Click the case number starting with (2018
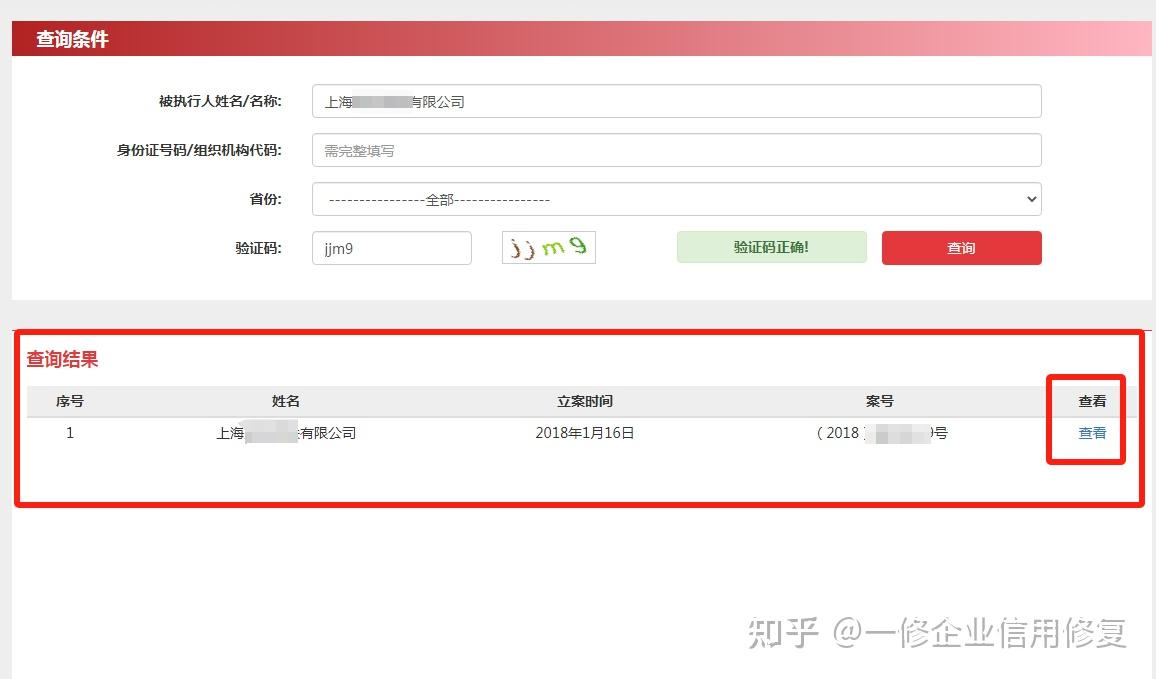This screenshot has width=1156, height=679. [881, 433]
